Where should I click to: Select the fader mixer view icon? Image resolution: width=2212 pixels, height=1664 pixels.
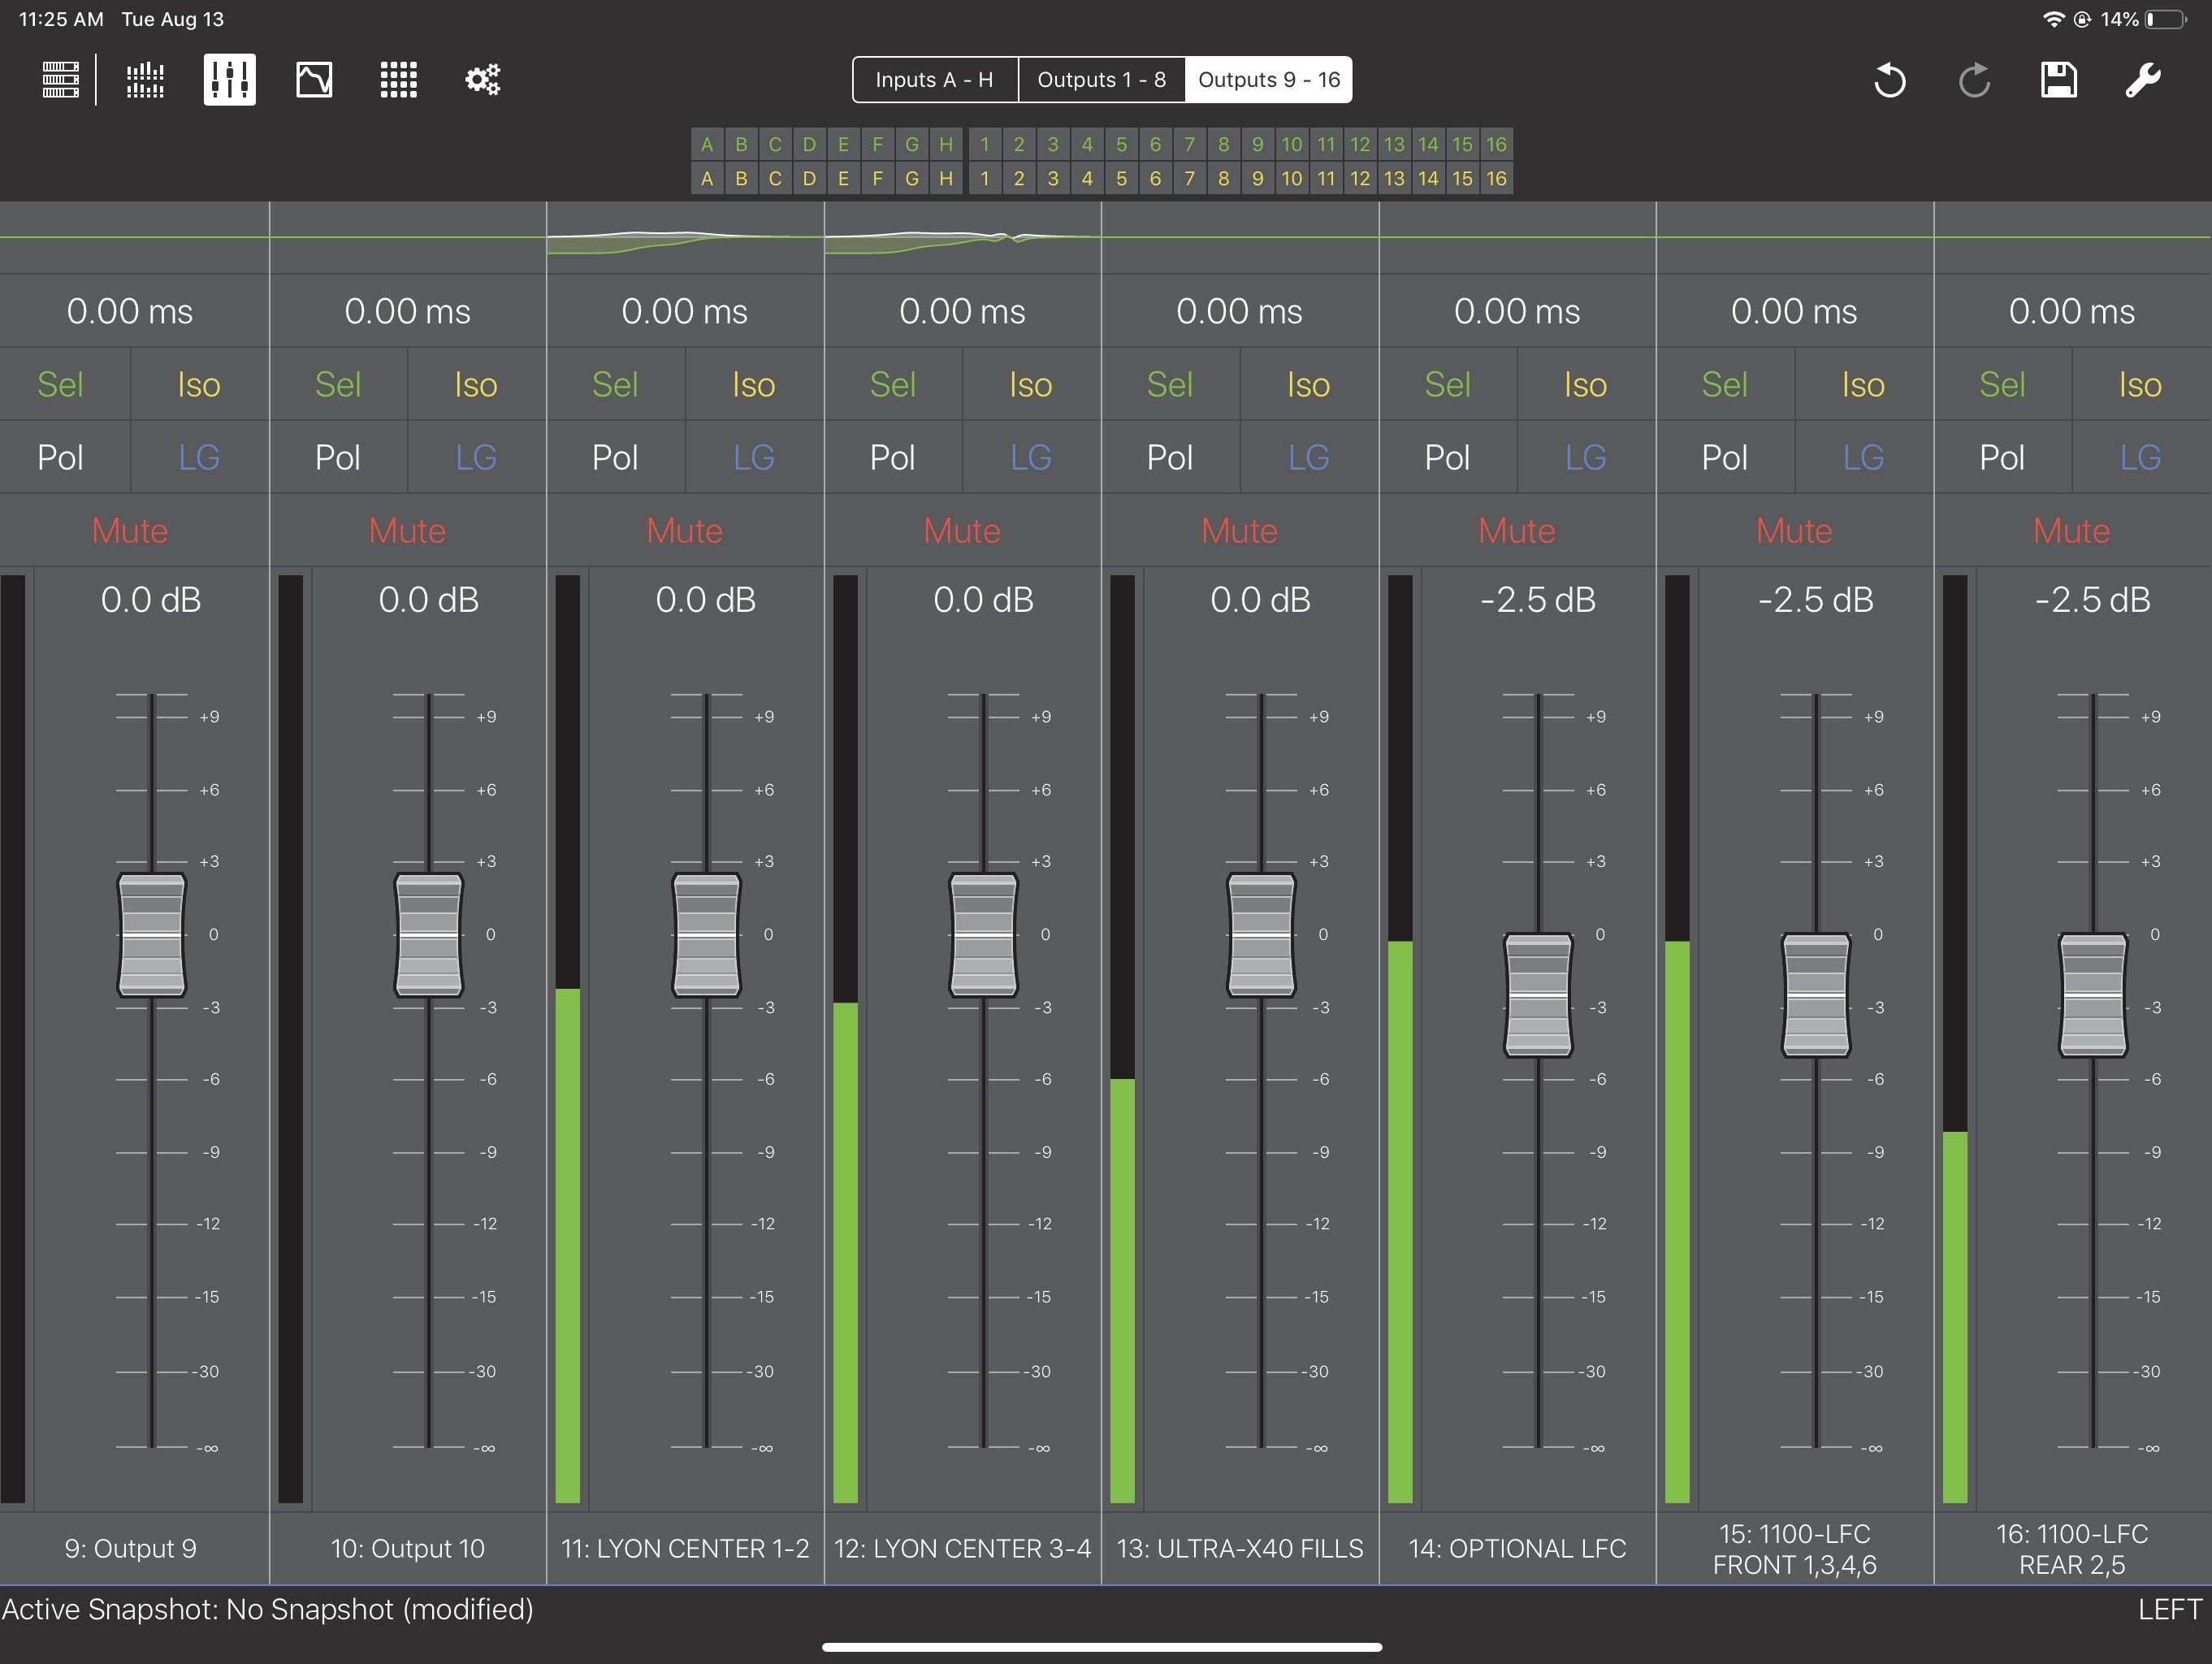[x=229, y=80]
